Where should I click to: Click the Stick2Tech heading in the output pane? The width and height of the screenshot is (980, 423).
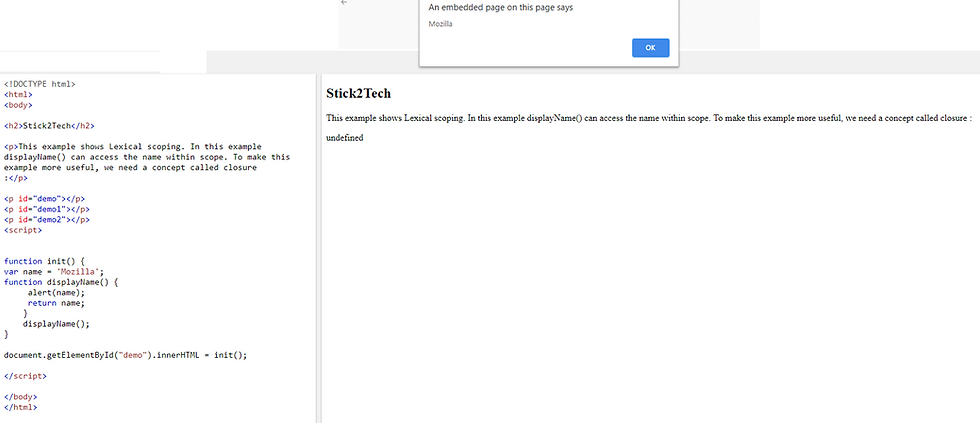click(358, 94)
